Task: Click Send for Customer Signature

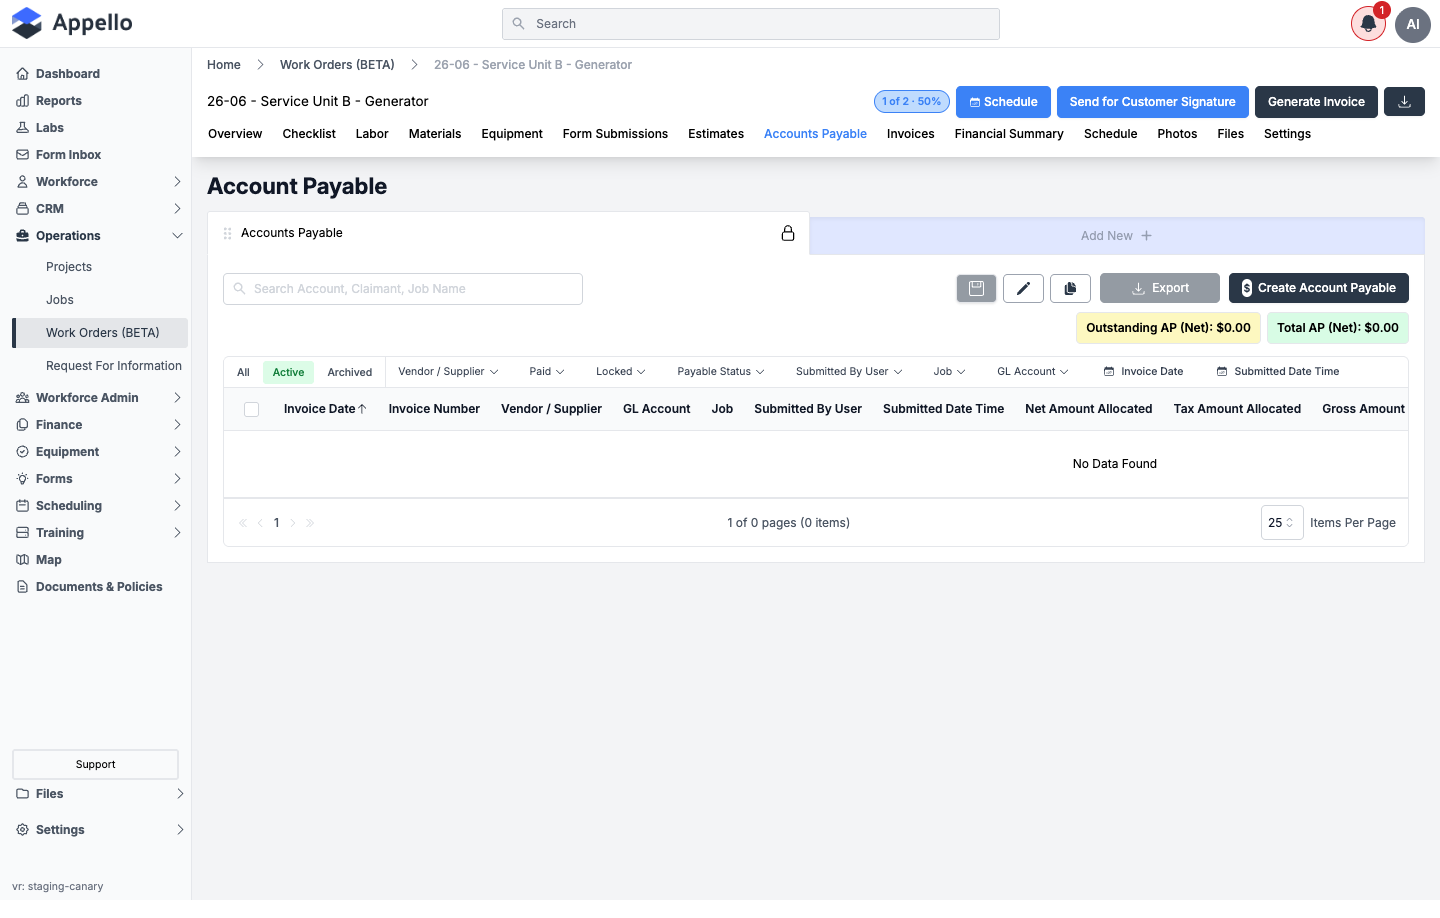Action: [1153, 102]
